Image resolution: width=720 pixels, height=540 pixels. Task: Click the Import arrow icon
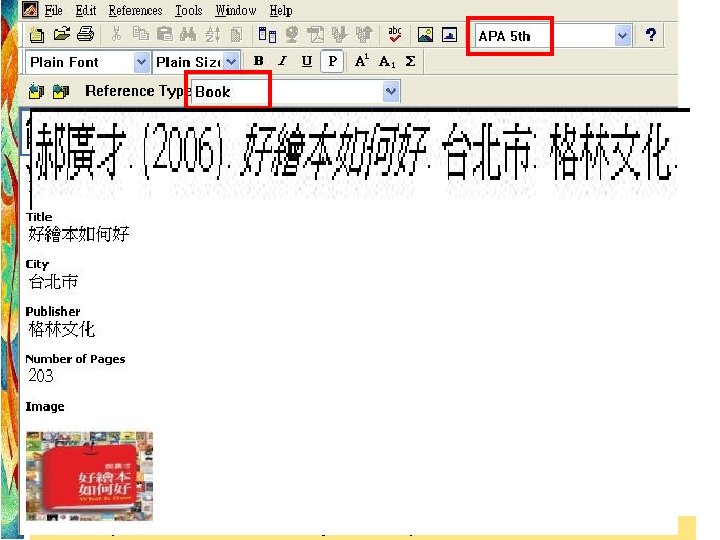tap(339, 34)
